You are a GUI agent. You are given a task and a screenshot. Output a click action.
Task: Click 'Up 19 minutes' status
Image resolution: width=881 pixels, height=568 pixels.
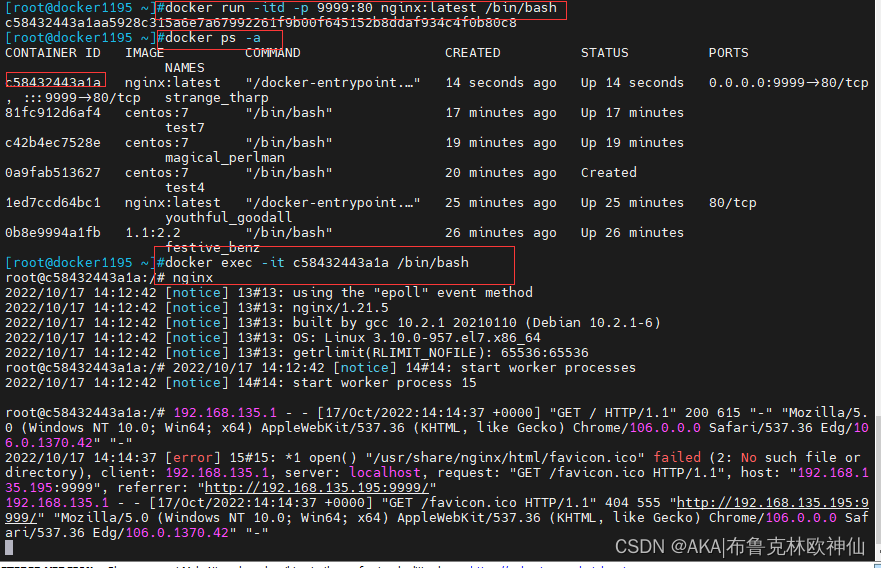click(632, 143)
